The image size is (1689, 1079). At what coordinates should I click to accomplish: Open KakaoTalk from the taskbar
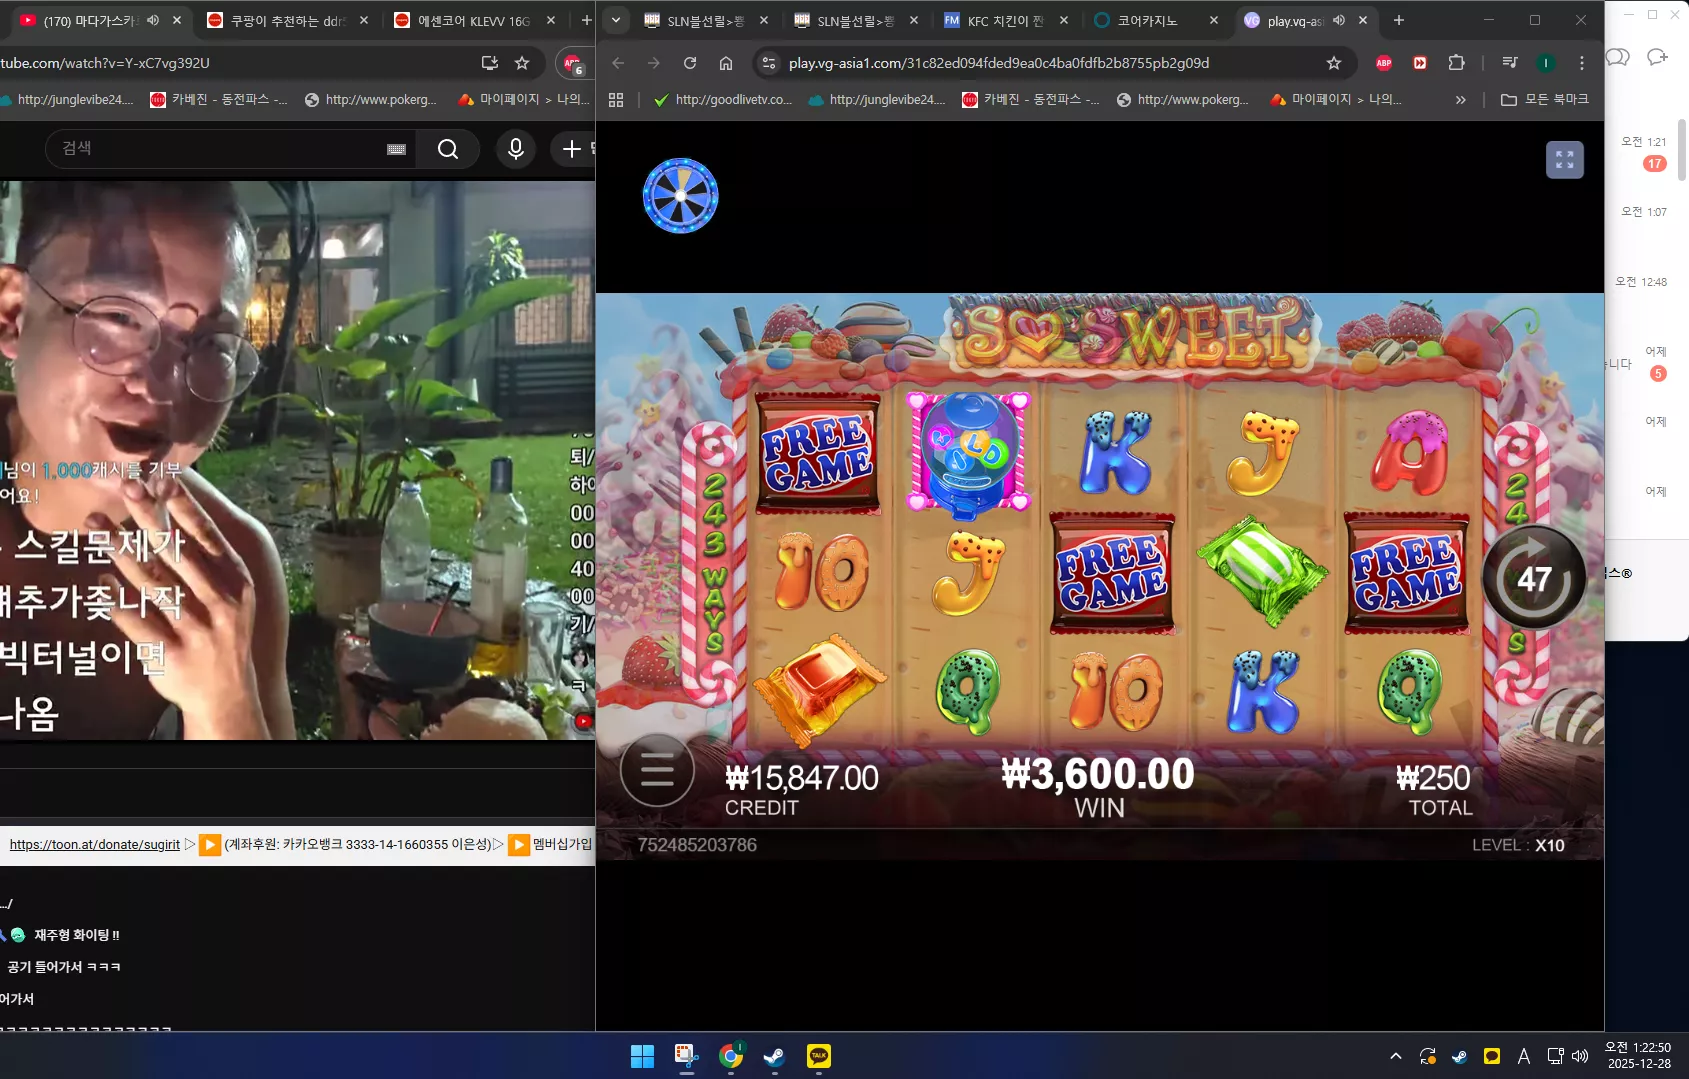tap(818, 1056)
